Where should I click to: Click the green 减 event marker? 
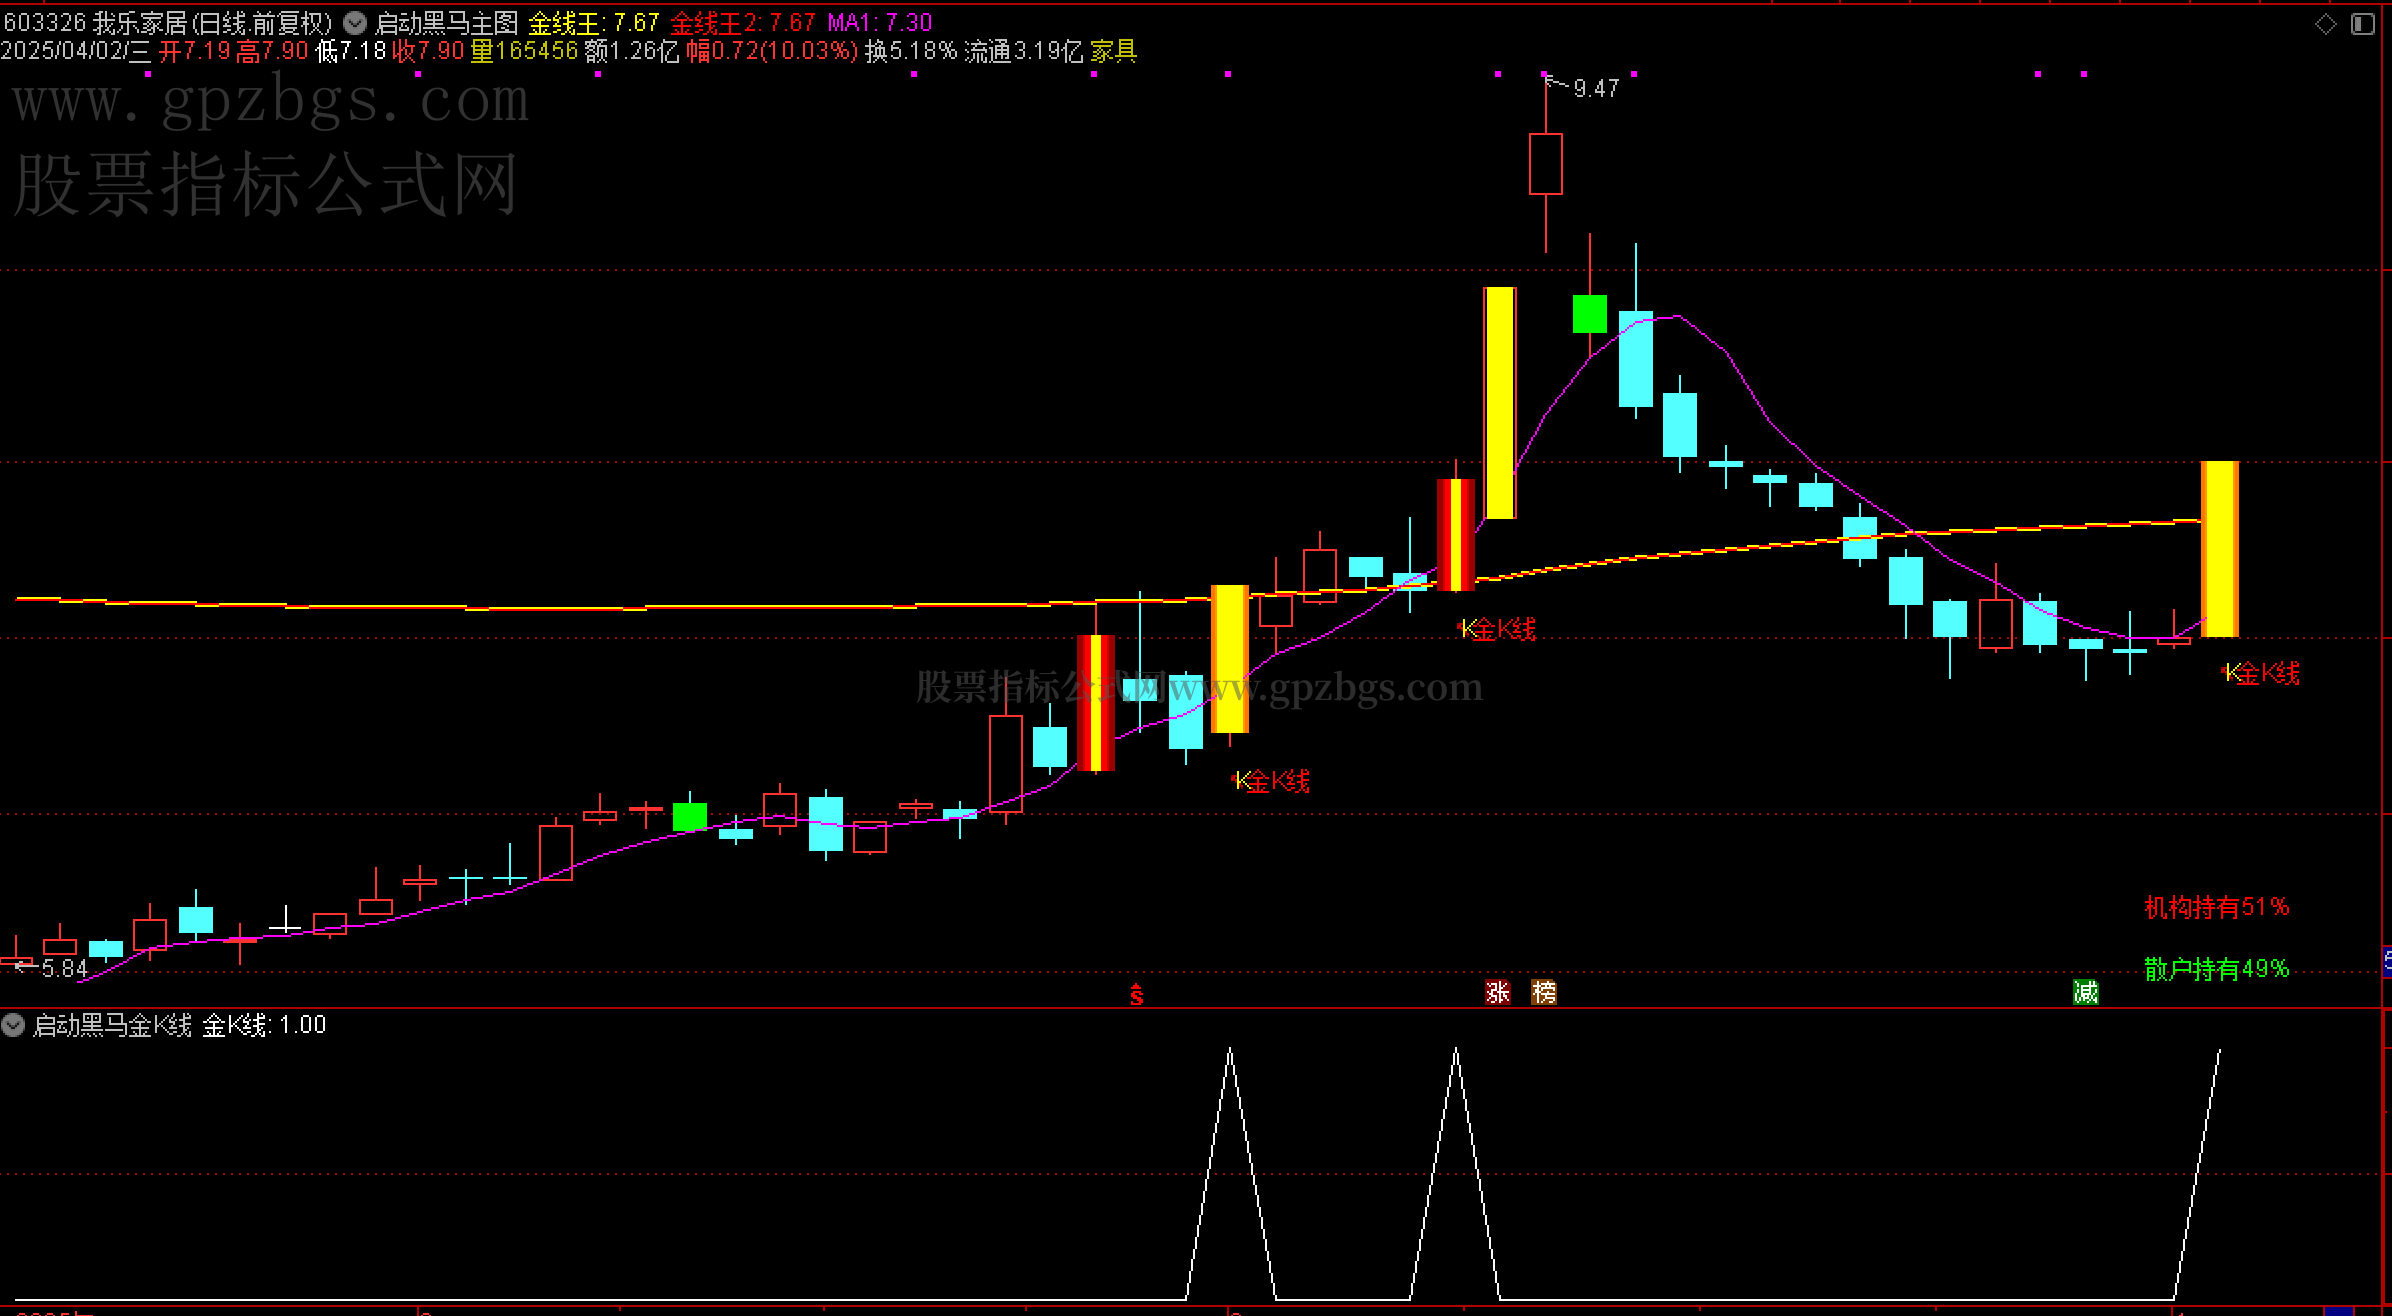[x=2085, y=992]
